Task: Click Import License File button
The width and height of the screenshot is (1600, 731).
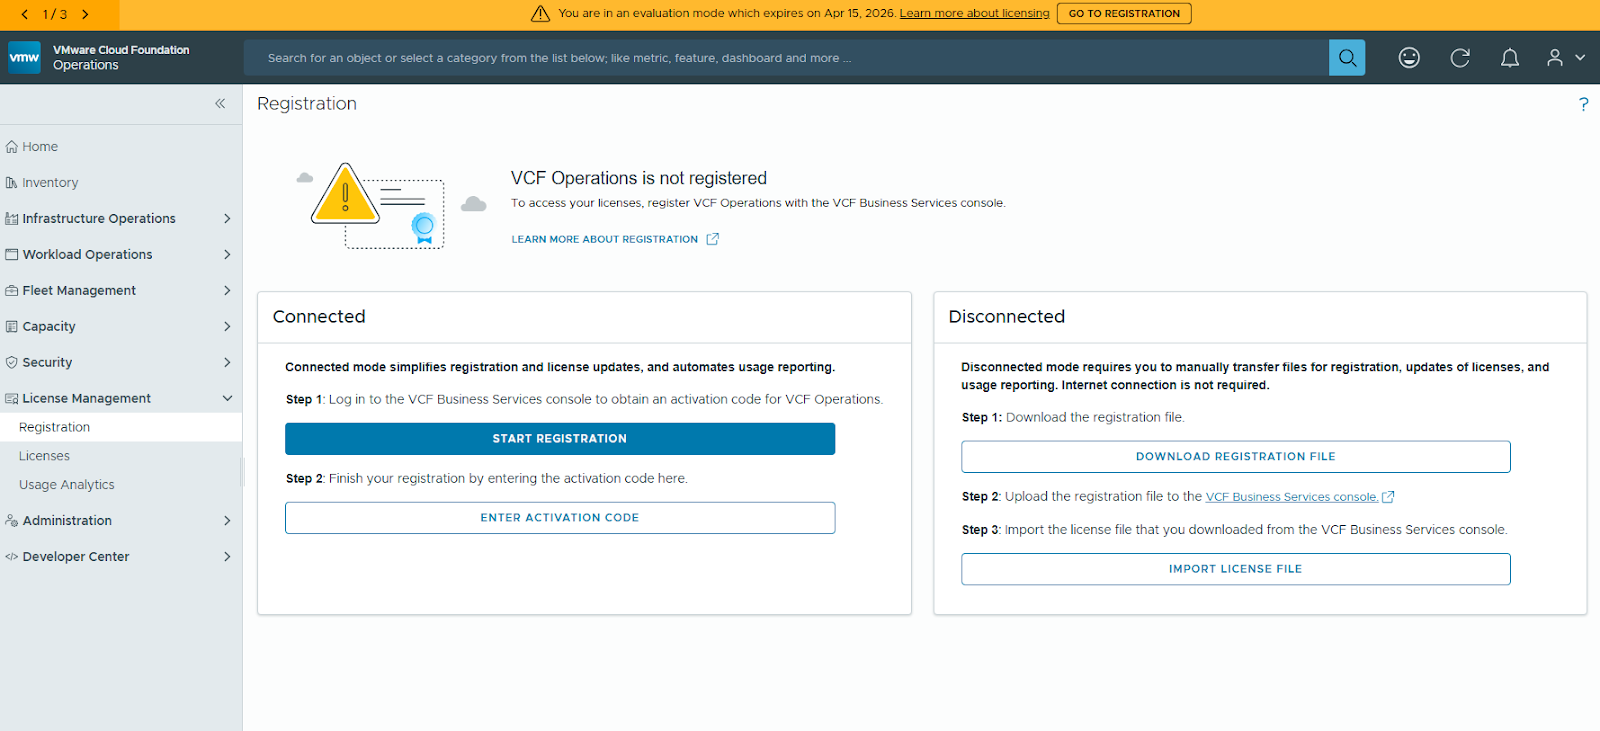Action: [1236, 569]
